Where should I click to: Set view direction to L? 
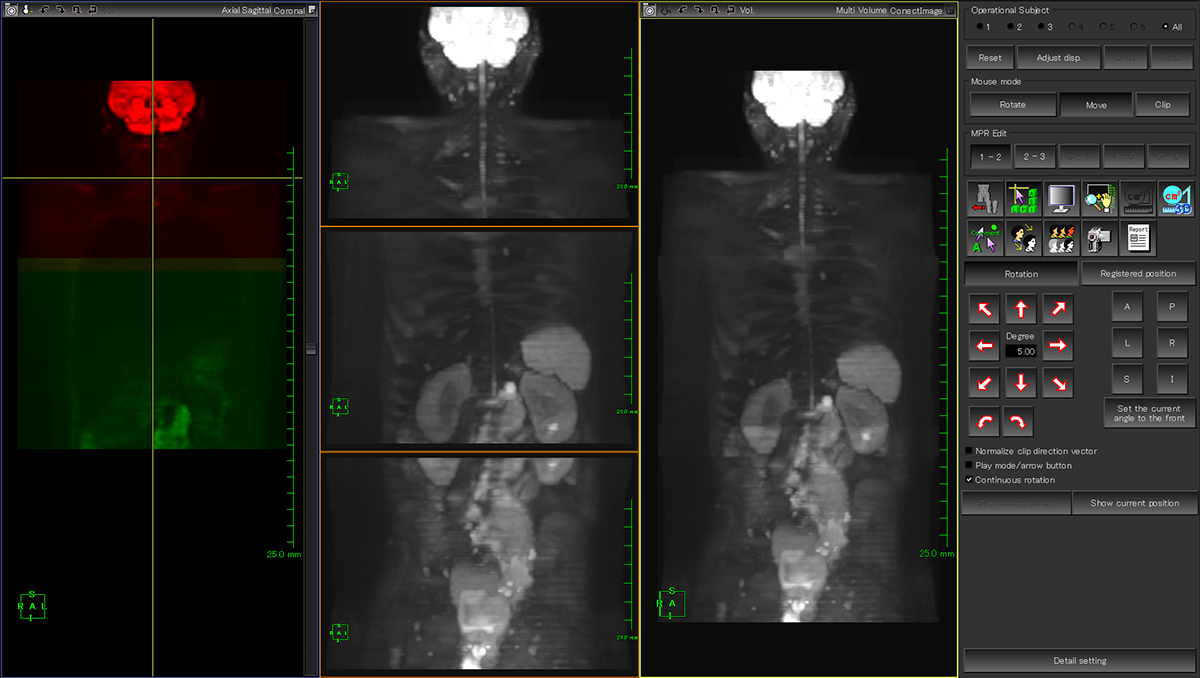coord(1127,343)
